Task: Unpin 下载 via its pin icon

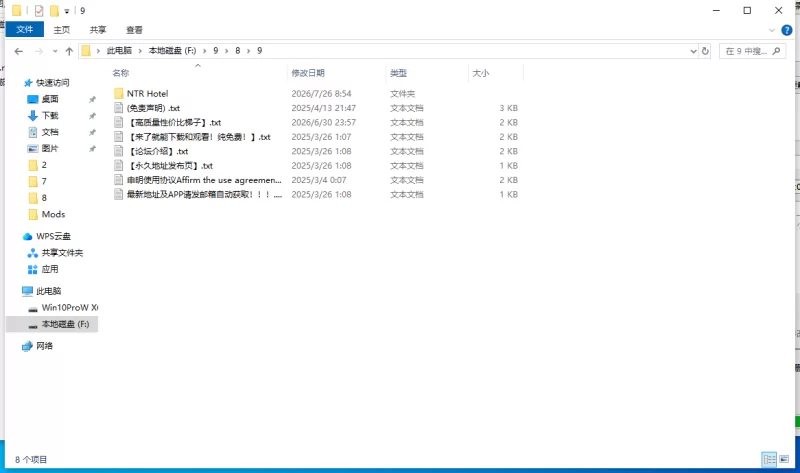Action: pos(92,116)
